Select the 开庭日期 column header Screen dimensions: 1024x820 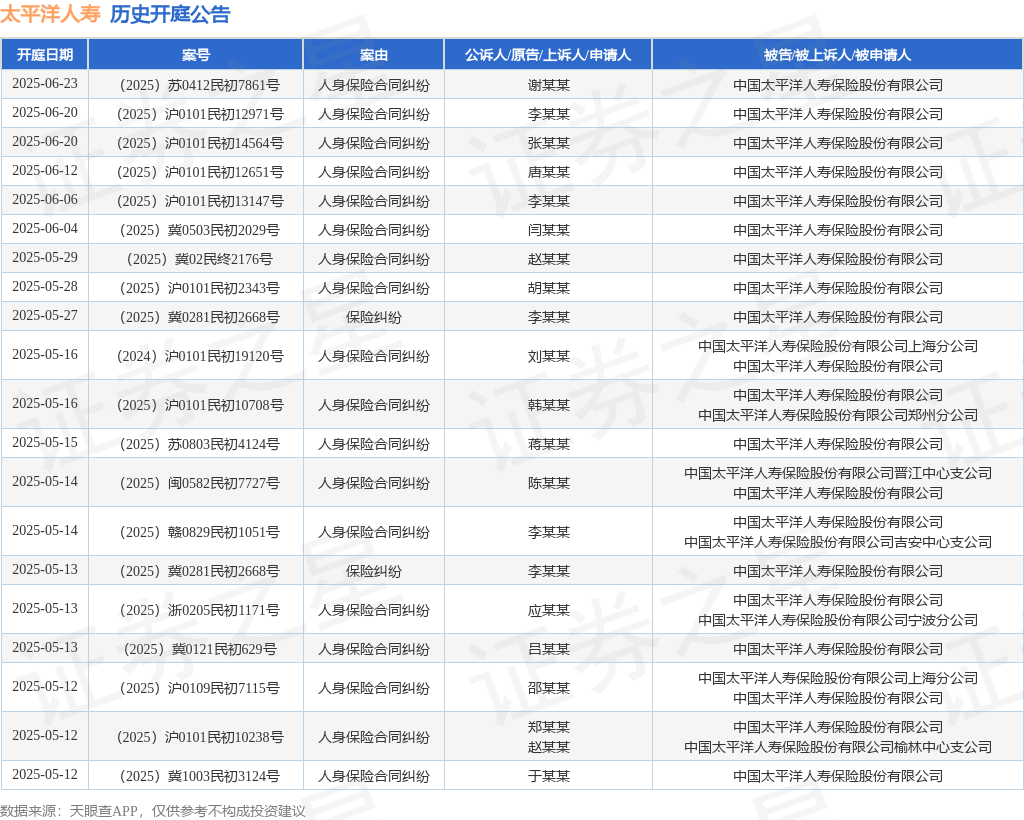[x=44, y=55]
